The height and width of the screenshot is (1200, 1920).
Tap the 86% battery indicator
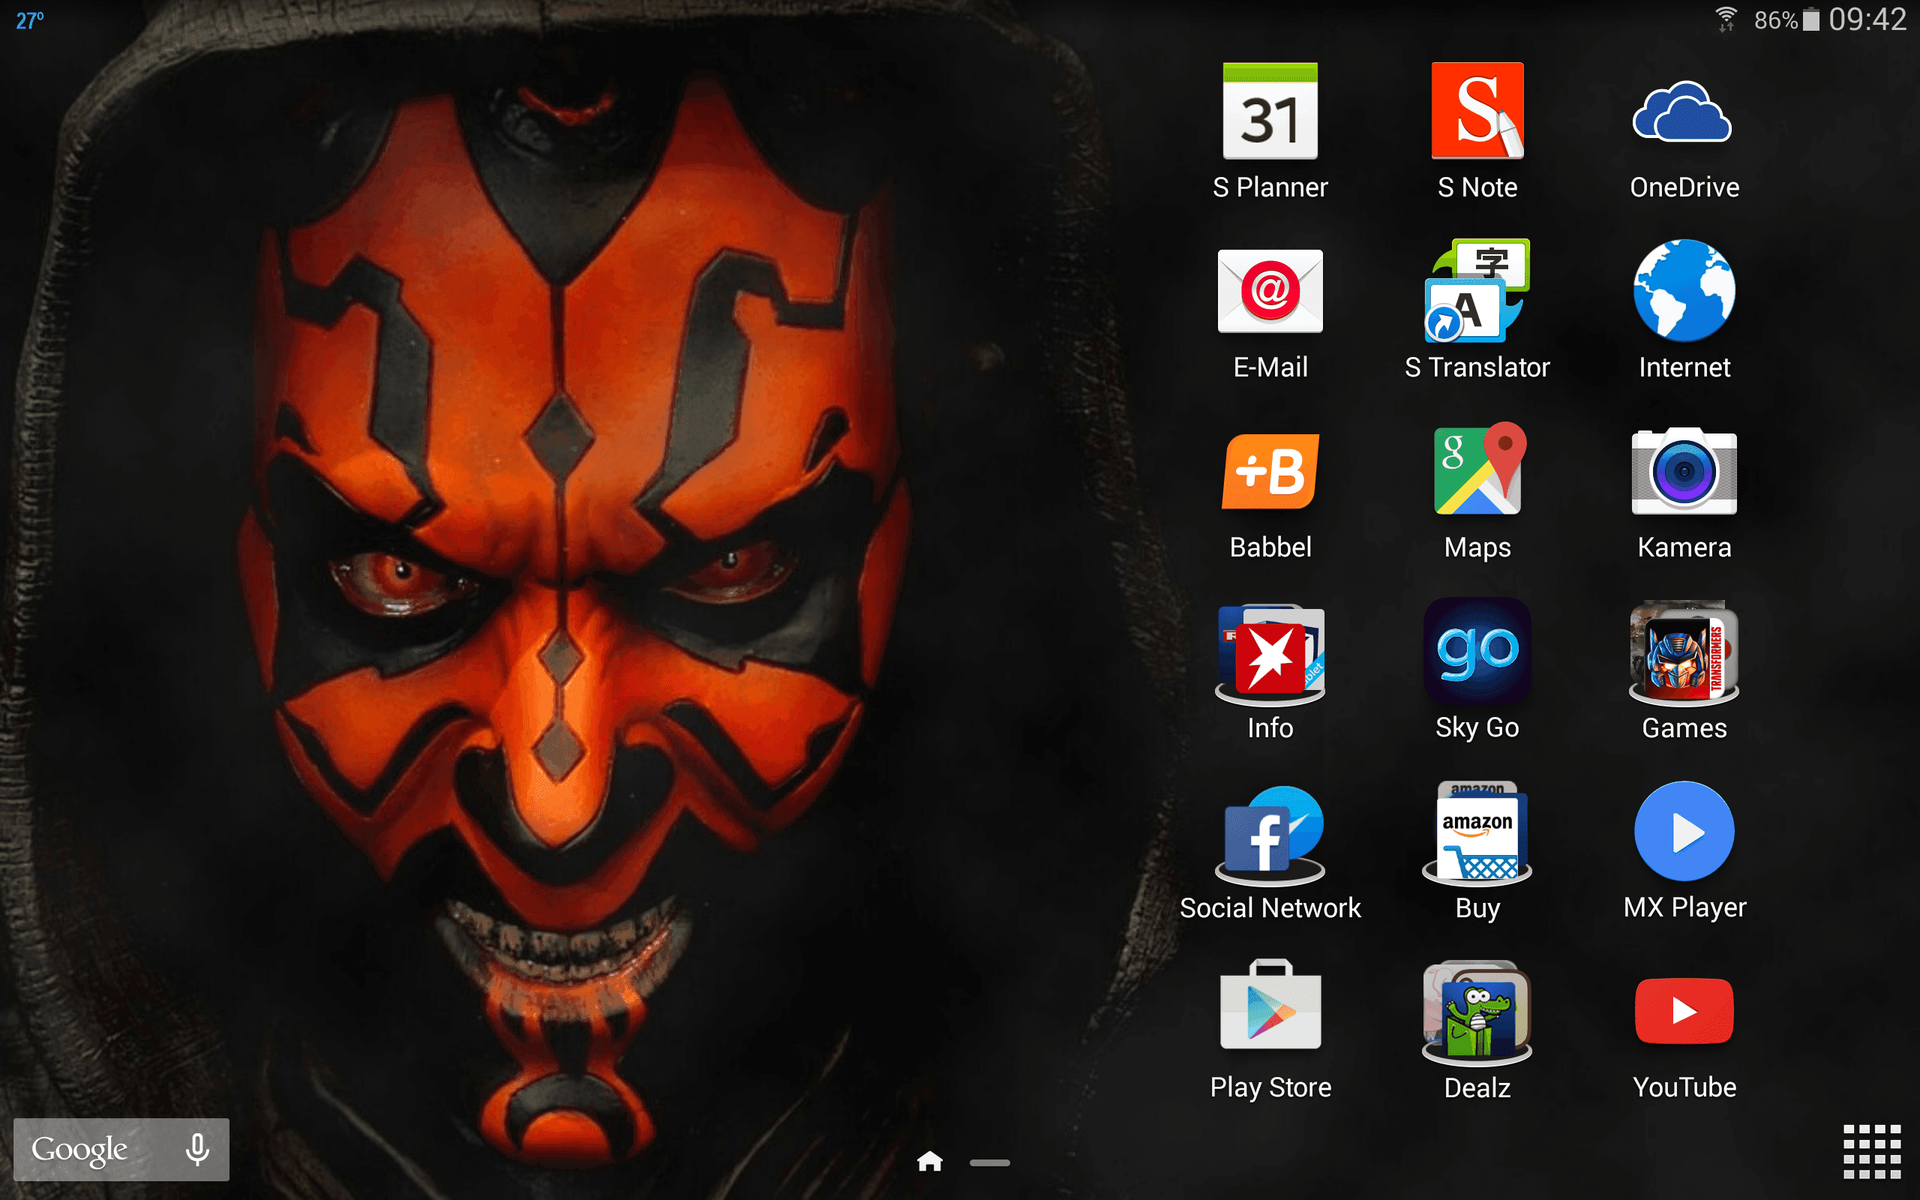[x=1787, y=20]
